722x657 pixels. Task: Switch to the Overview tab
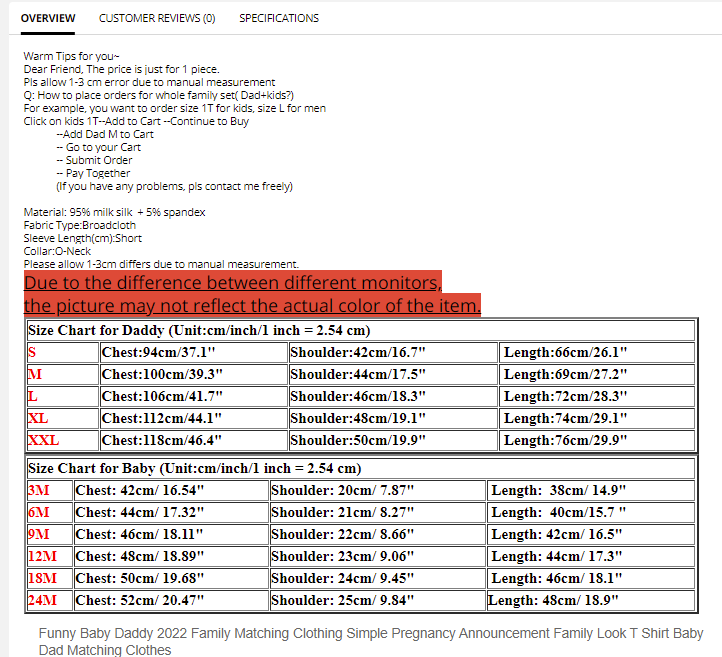[x=47, y=18]
